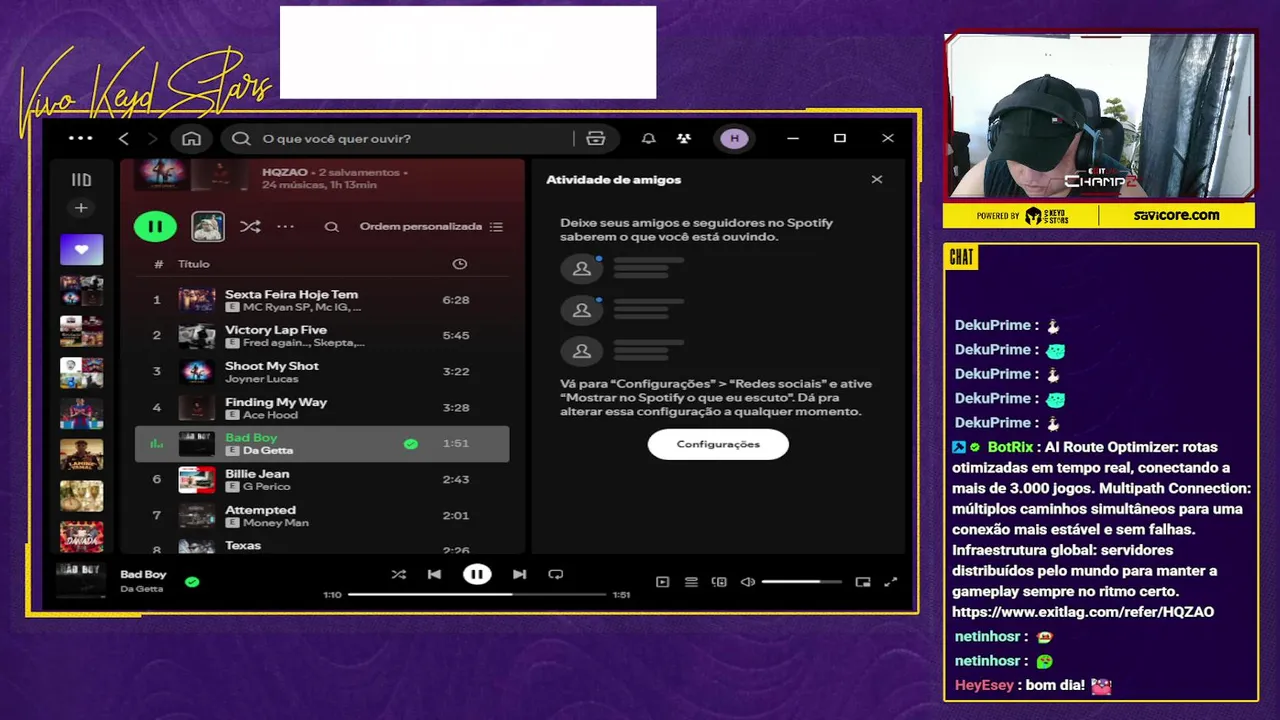Go back with the left arrow
This screenshot has height=720, width=1280.
pyautogui.click(x=124, y=139)
